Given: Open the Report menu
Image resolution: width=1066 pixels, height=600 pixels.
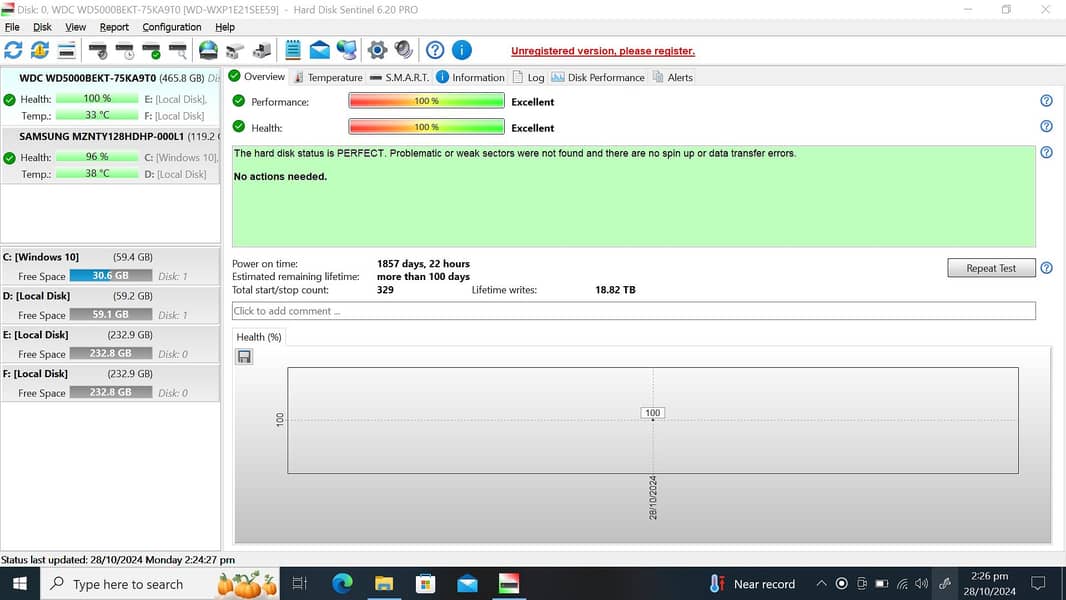Looking at the screenshot, I should click(x=114, y=27).
